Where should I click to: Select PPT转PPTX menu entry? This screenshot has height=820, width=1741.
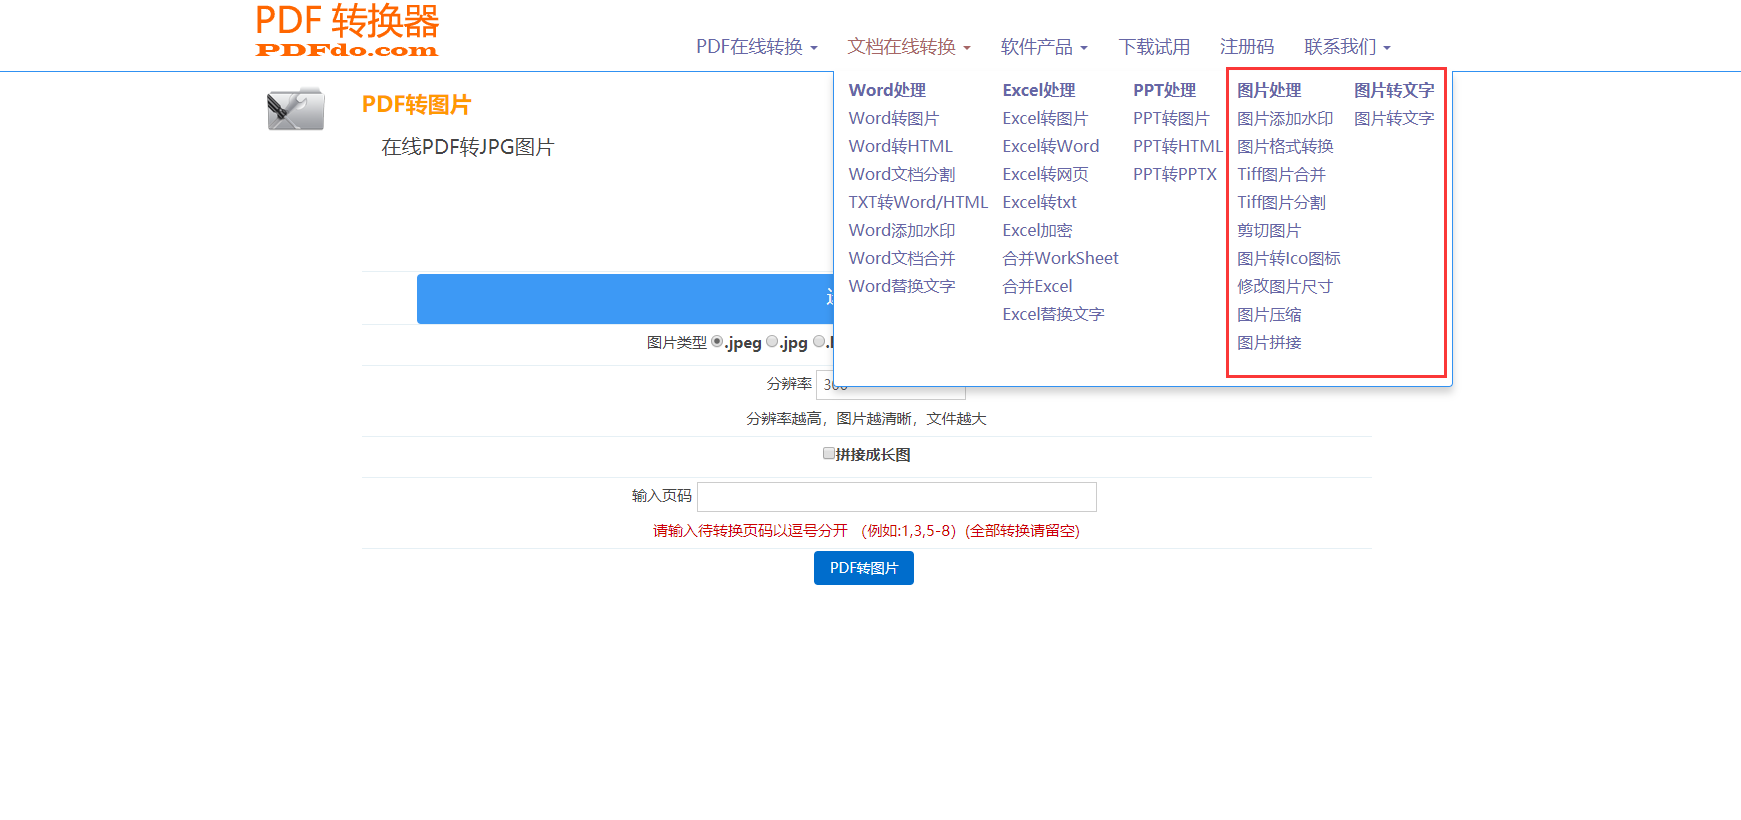(1175, 174)
